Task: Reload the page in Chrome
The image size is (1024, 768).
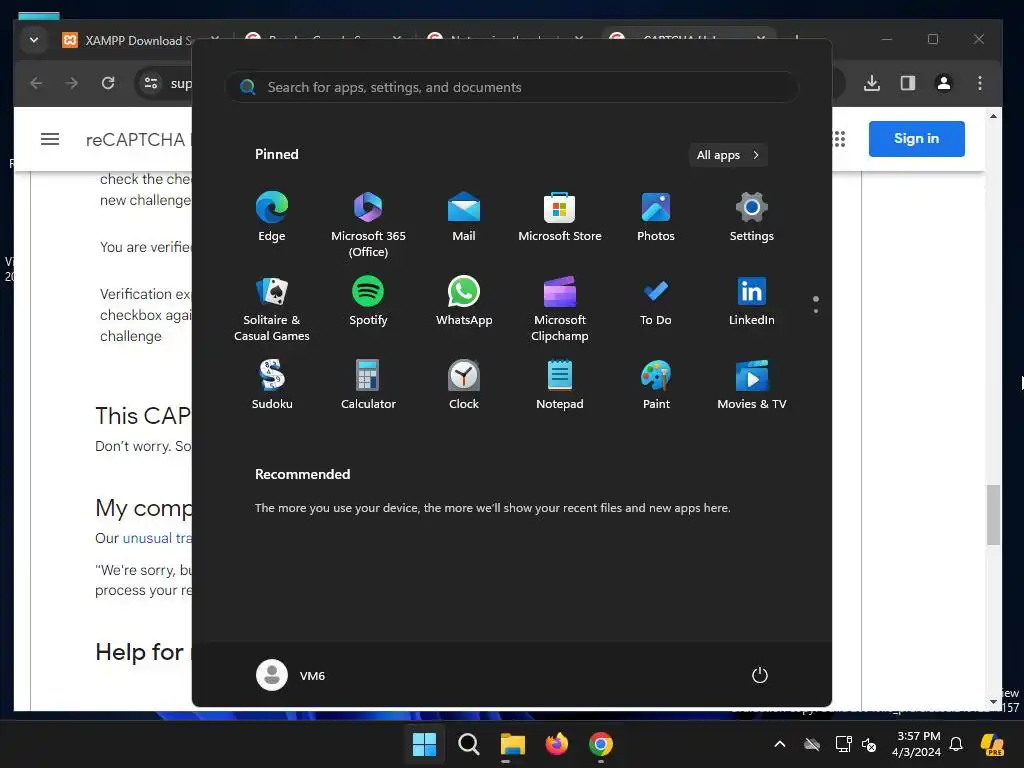Action: [x=108, y=83]
